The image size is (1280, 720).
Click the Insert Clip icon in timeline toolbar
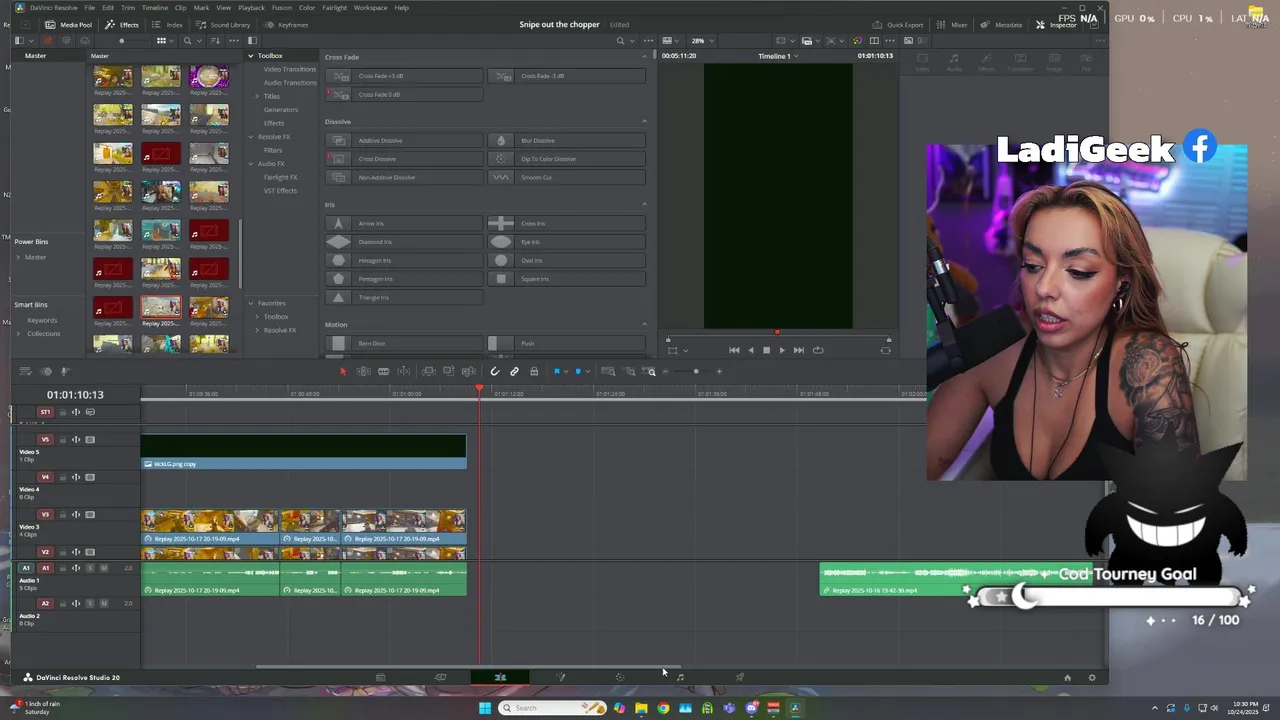pos(429,371)
